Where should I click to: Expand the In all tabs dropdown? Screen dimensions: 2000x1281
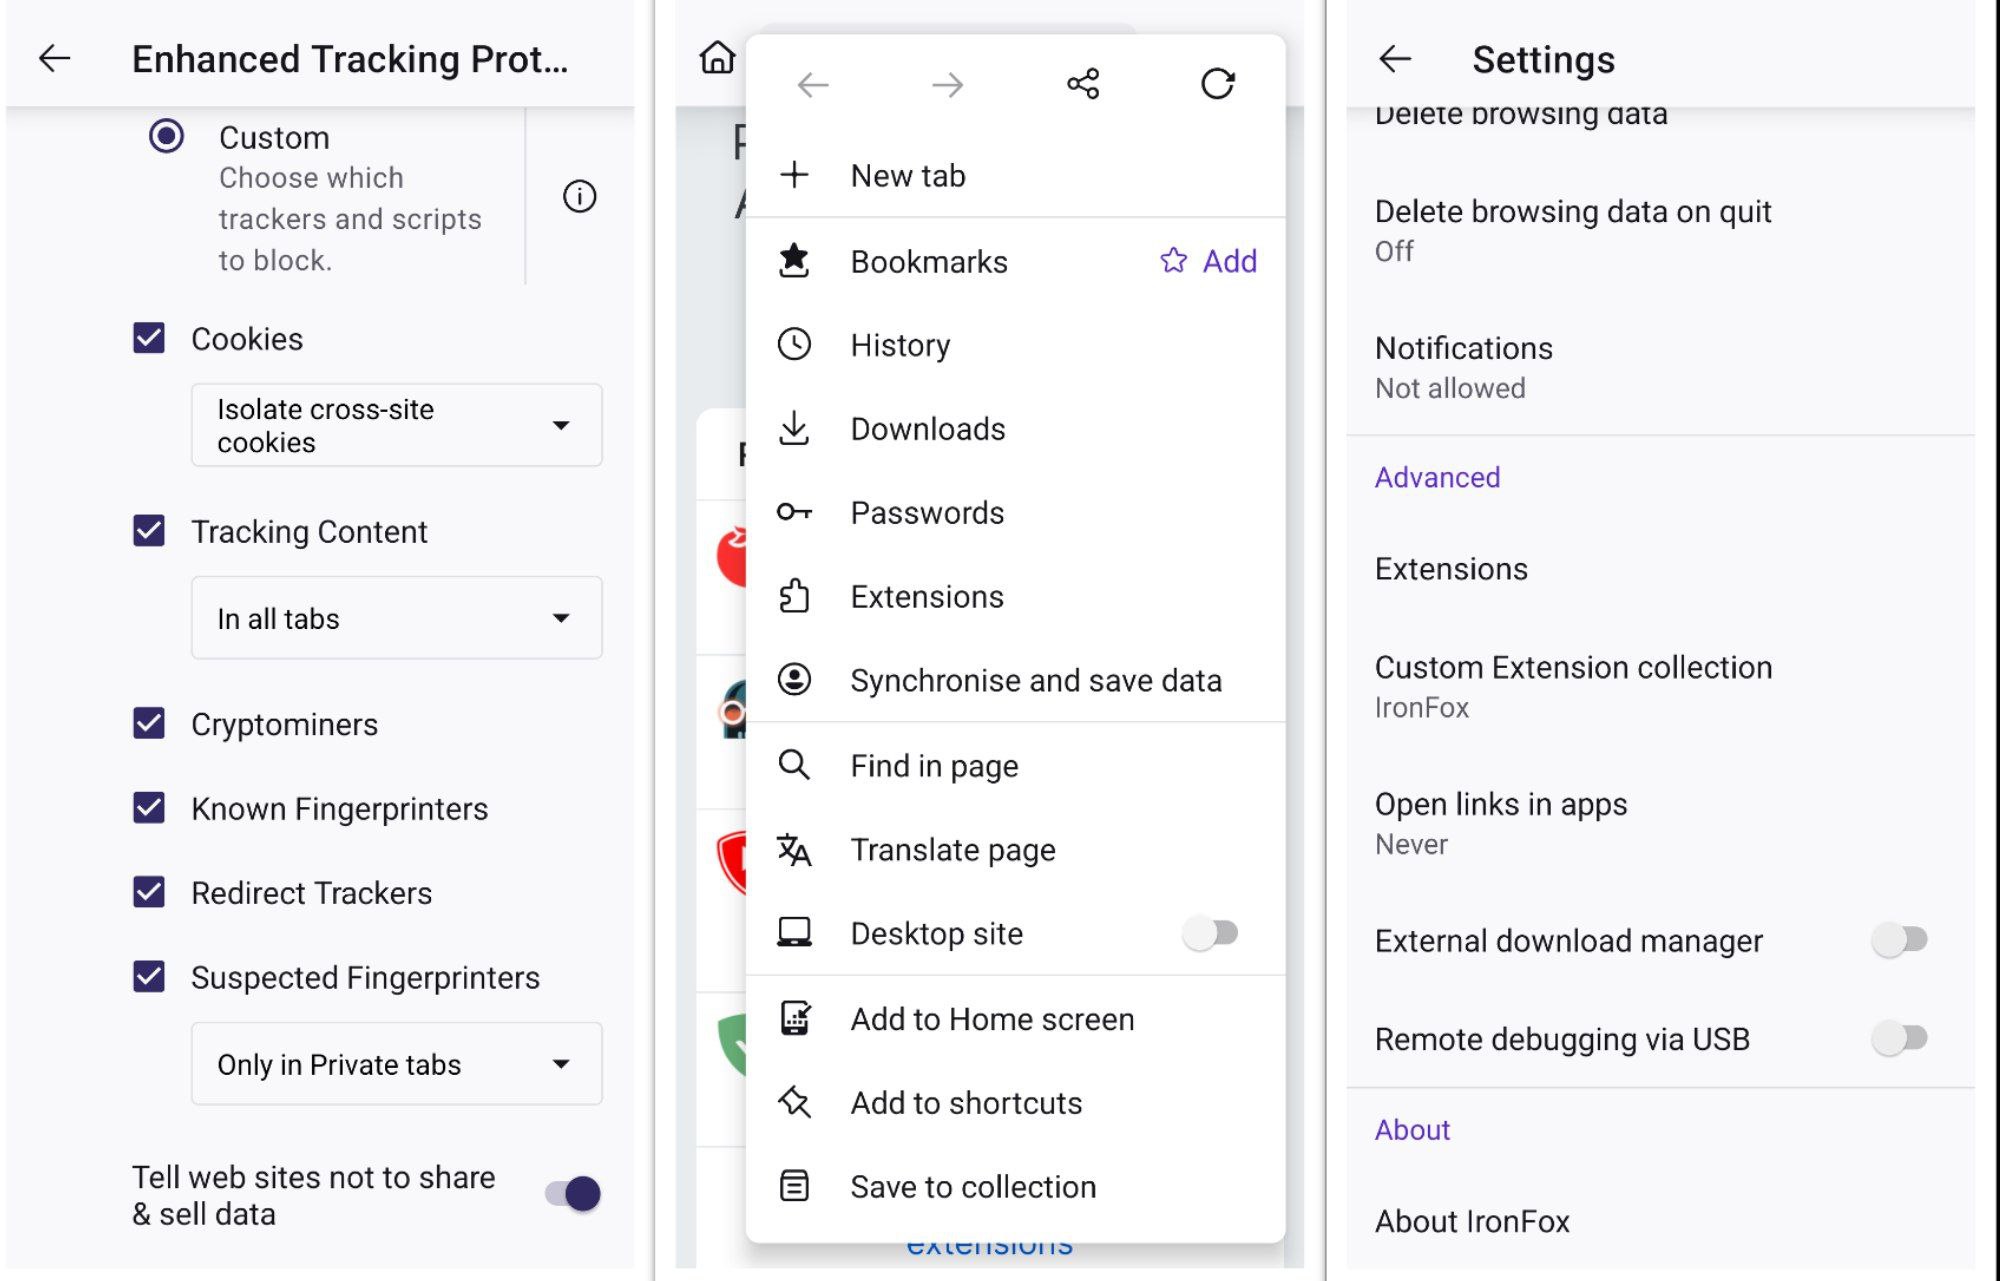click(x=396, y=618)
